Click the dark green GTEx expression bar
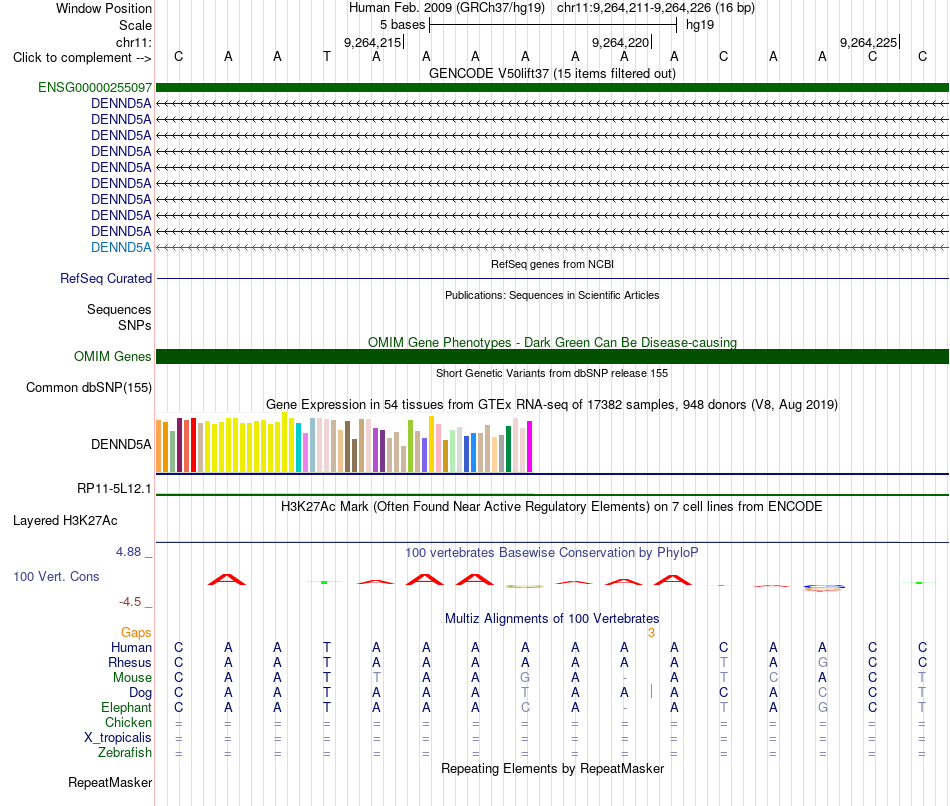 point(508,449)
